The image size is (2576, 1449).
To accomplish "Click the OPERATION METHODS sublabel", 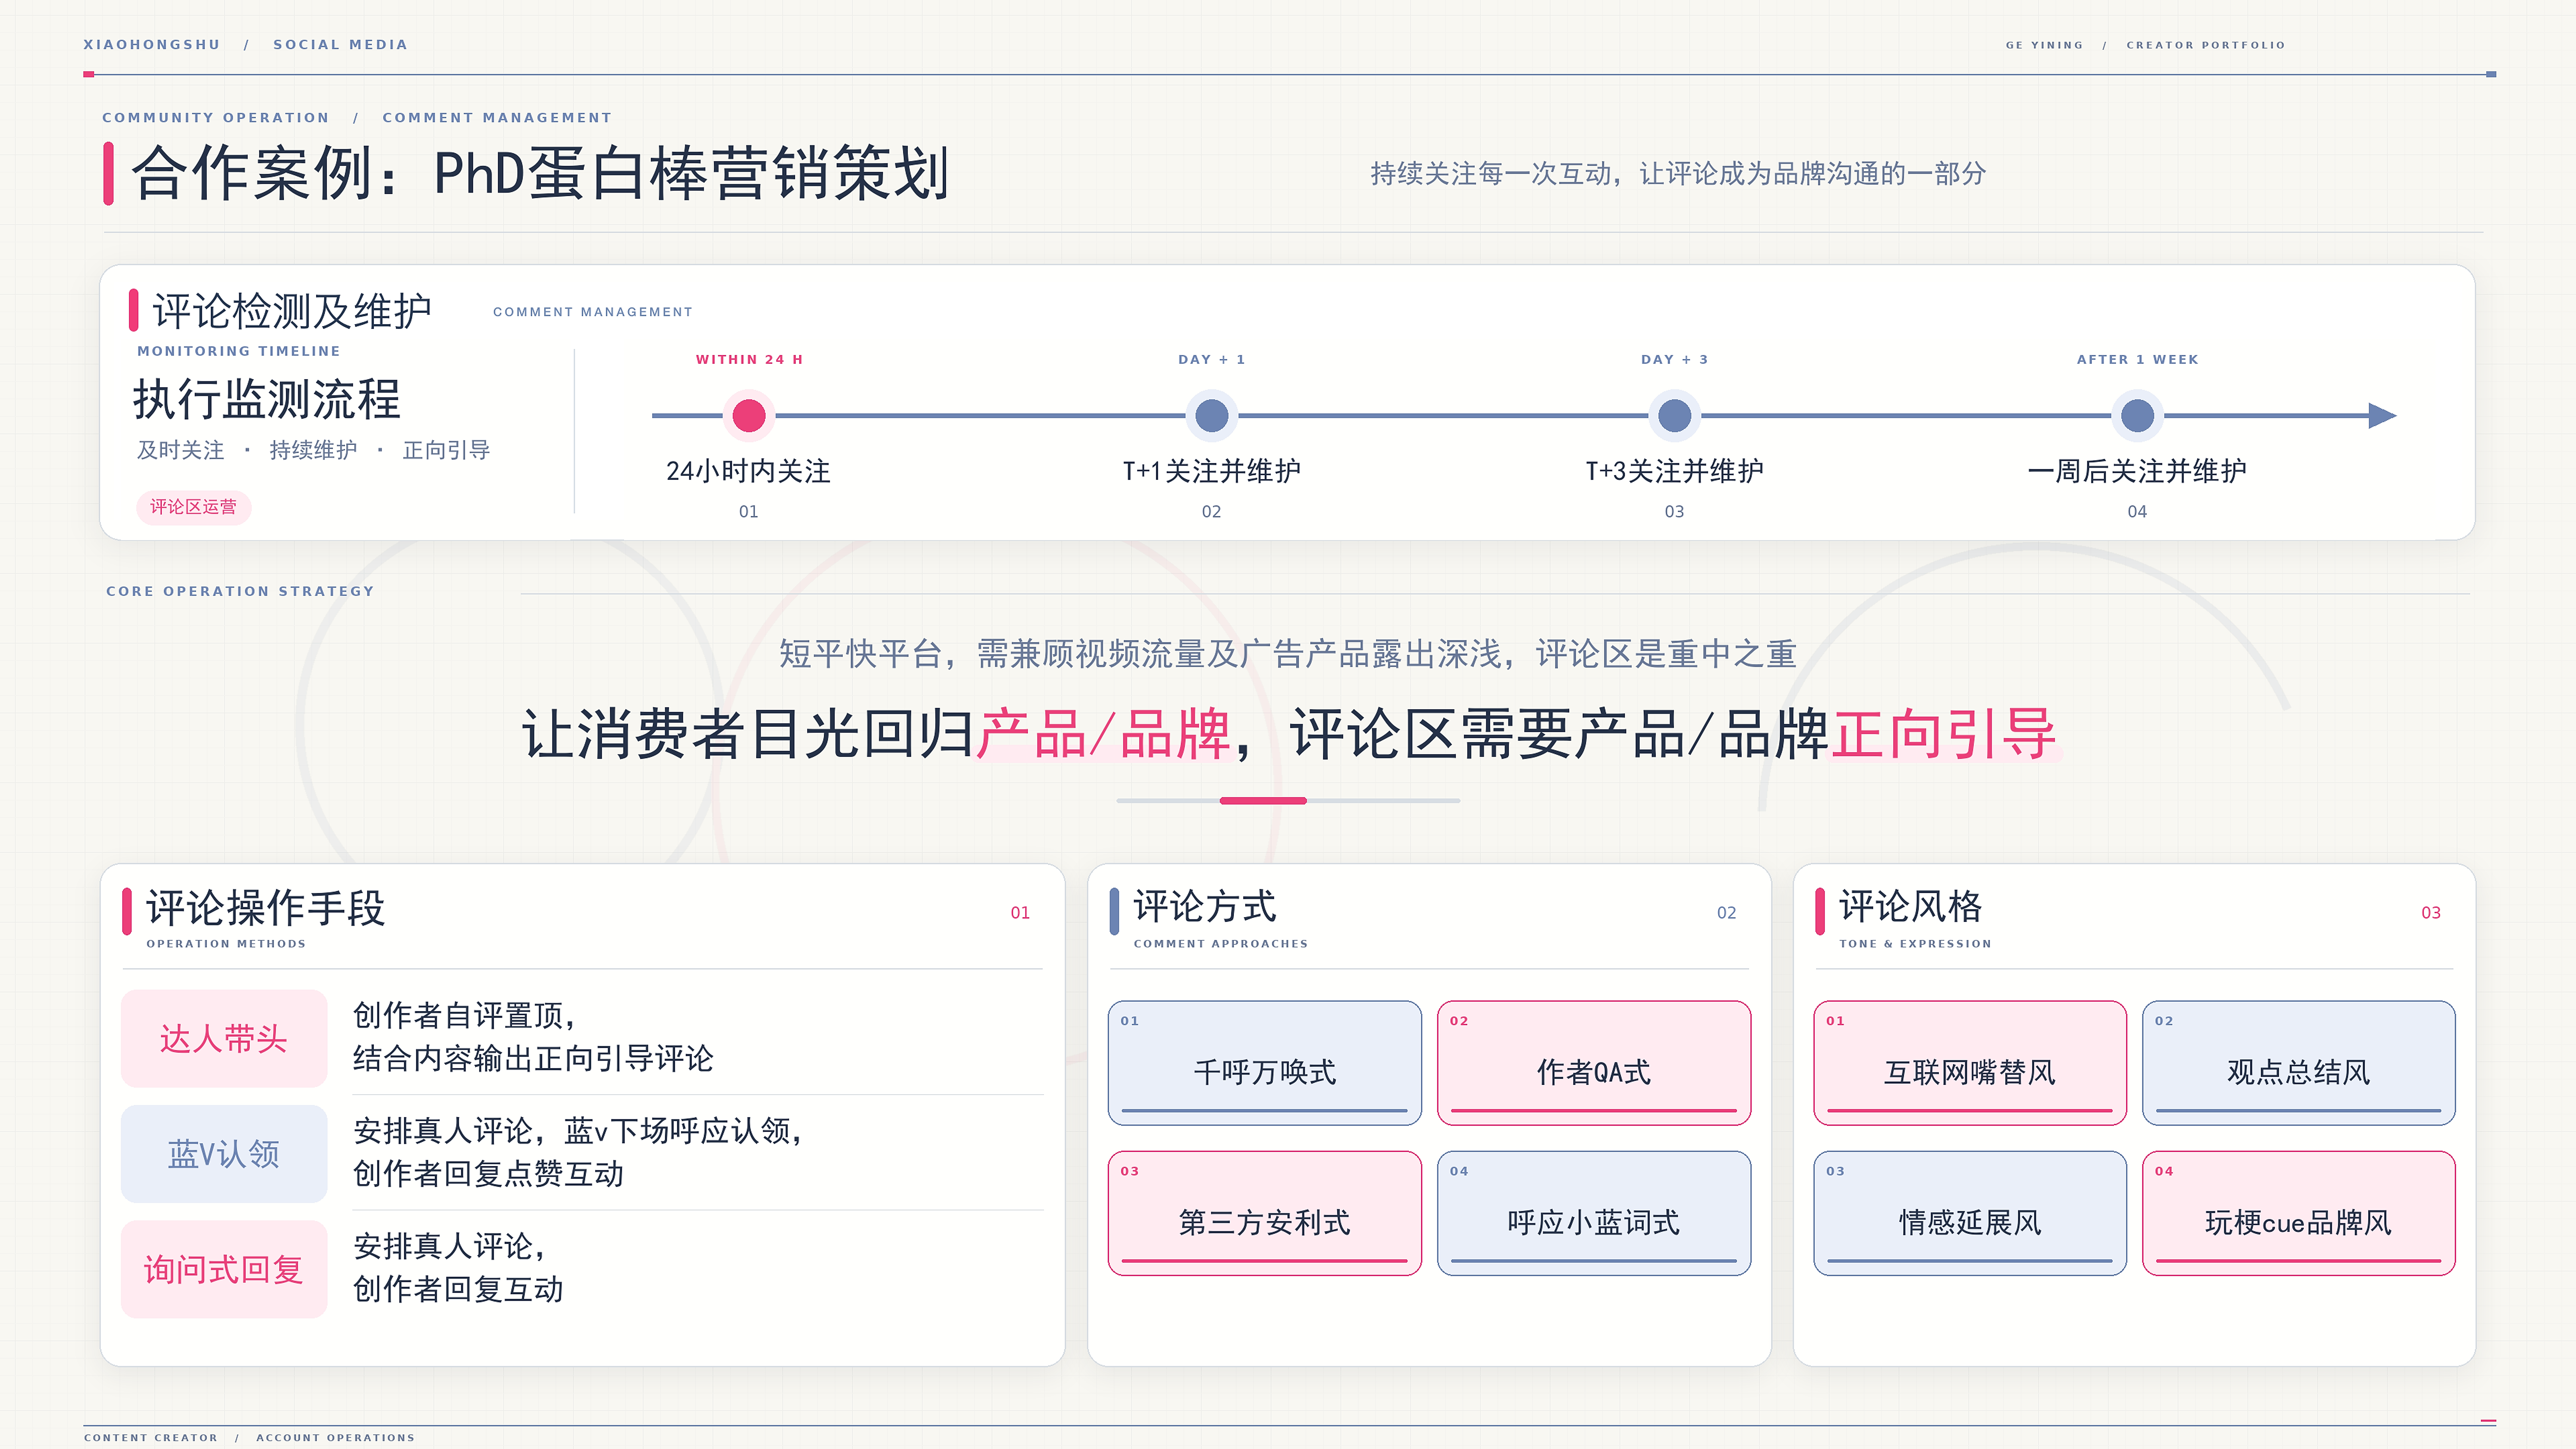I will pyautogui.click(x=226, y=944).
